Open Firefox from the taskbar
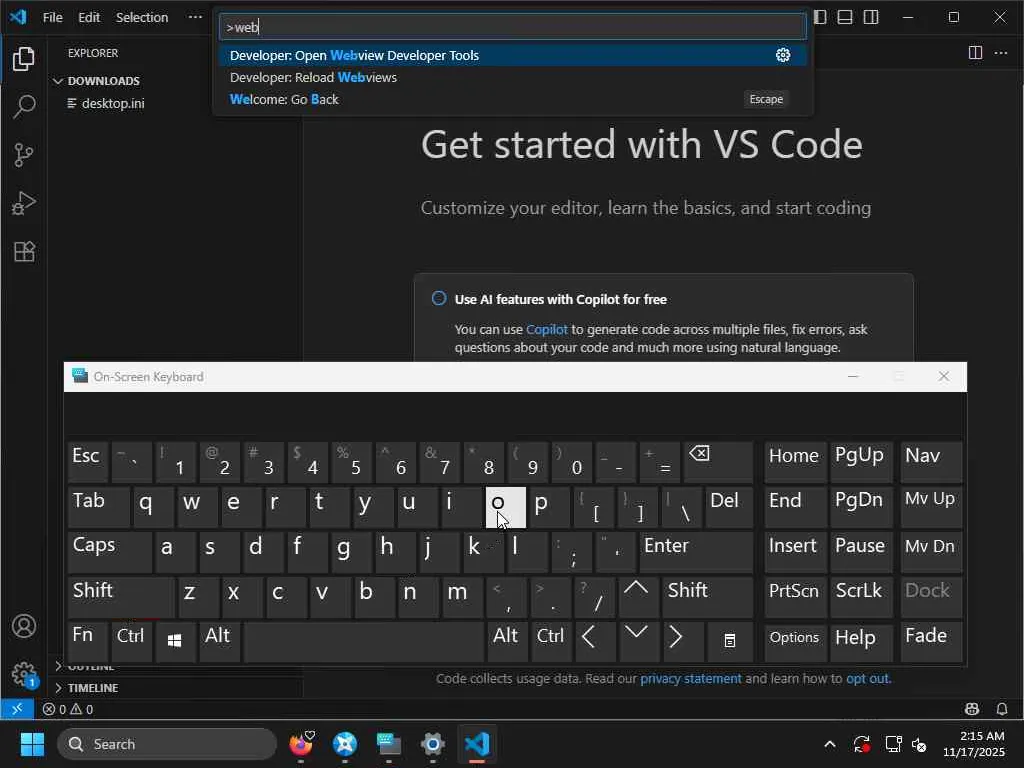Image resolution: width=1024 pixels, height=768 pixels. click(301, 744)
